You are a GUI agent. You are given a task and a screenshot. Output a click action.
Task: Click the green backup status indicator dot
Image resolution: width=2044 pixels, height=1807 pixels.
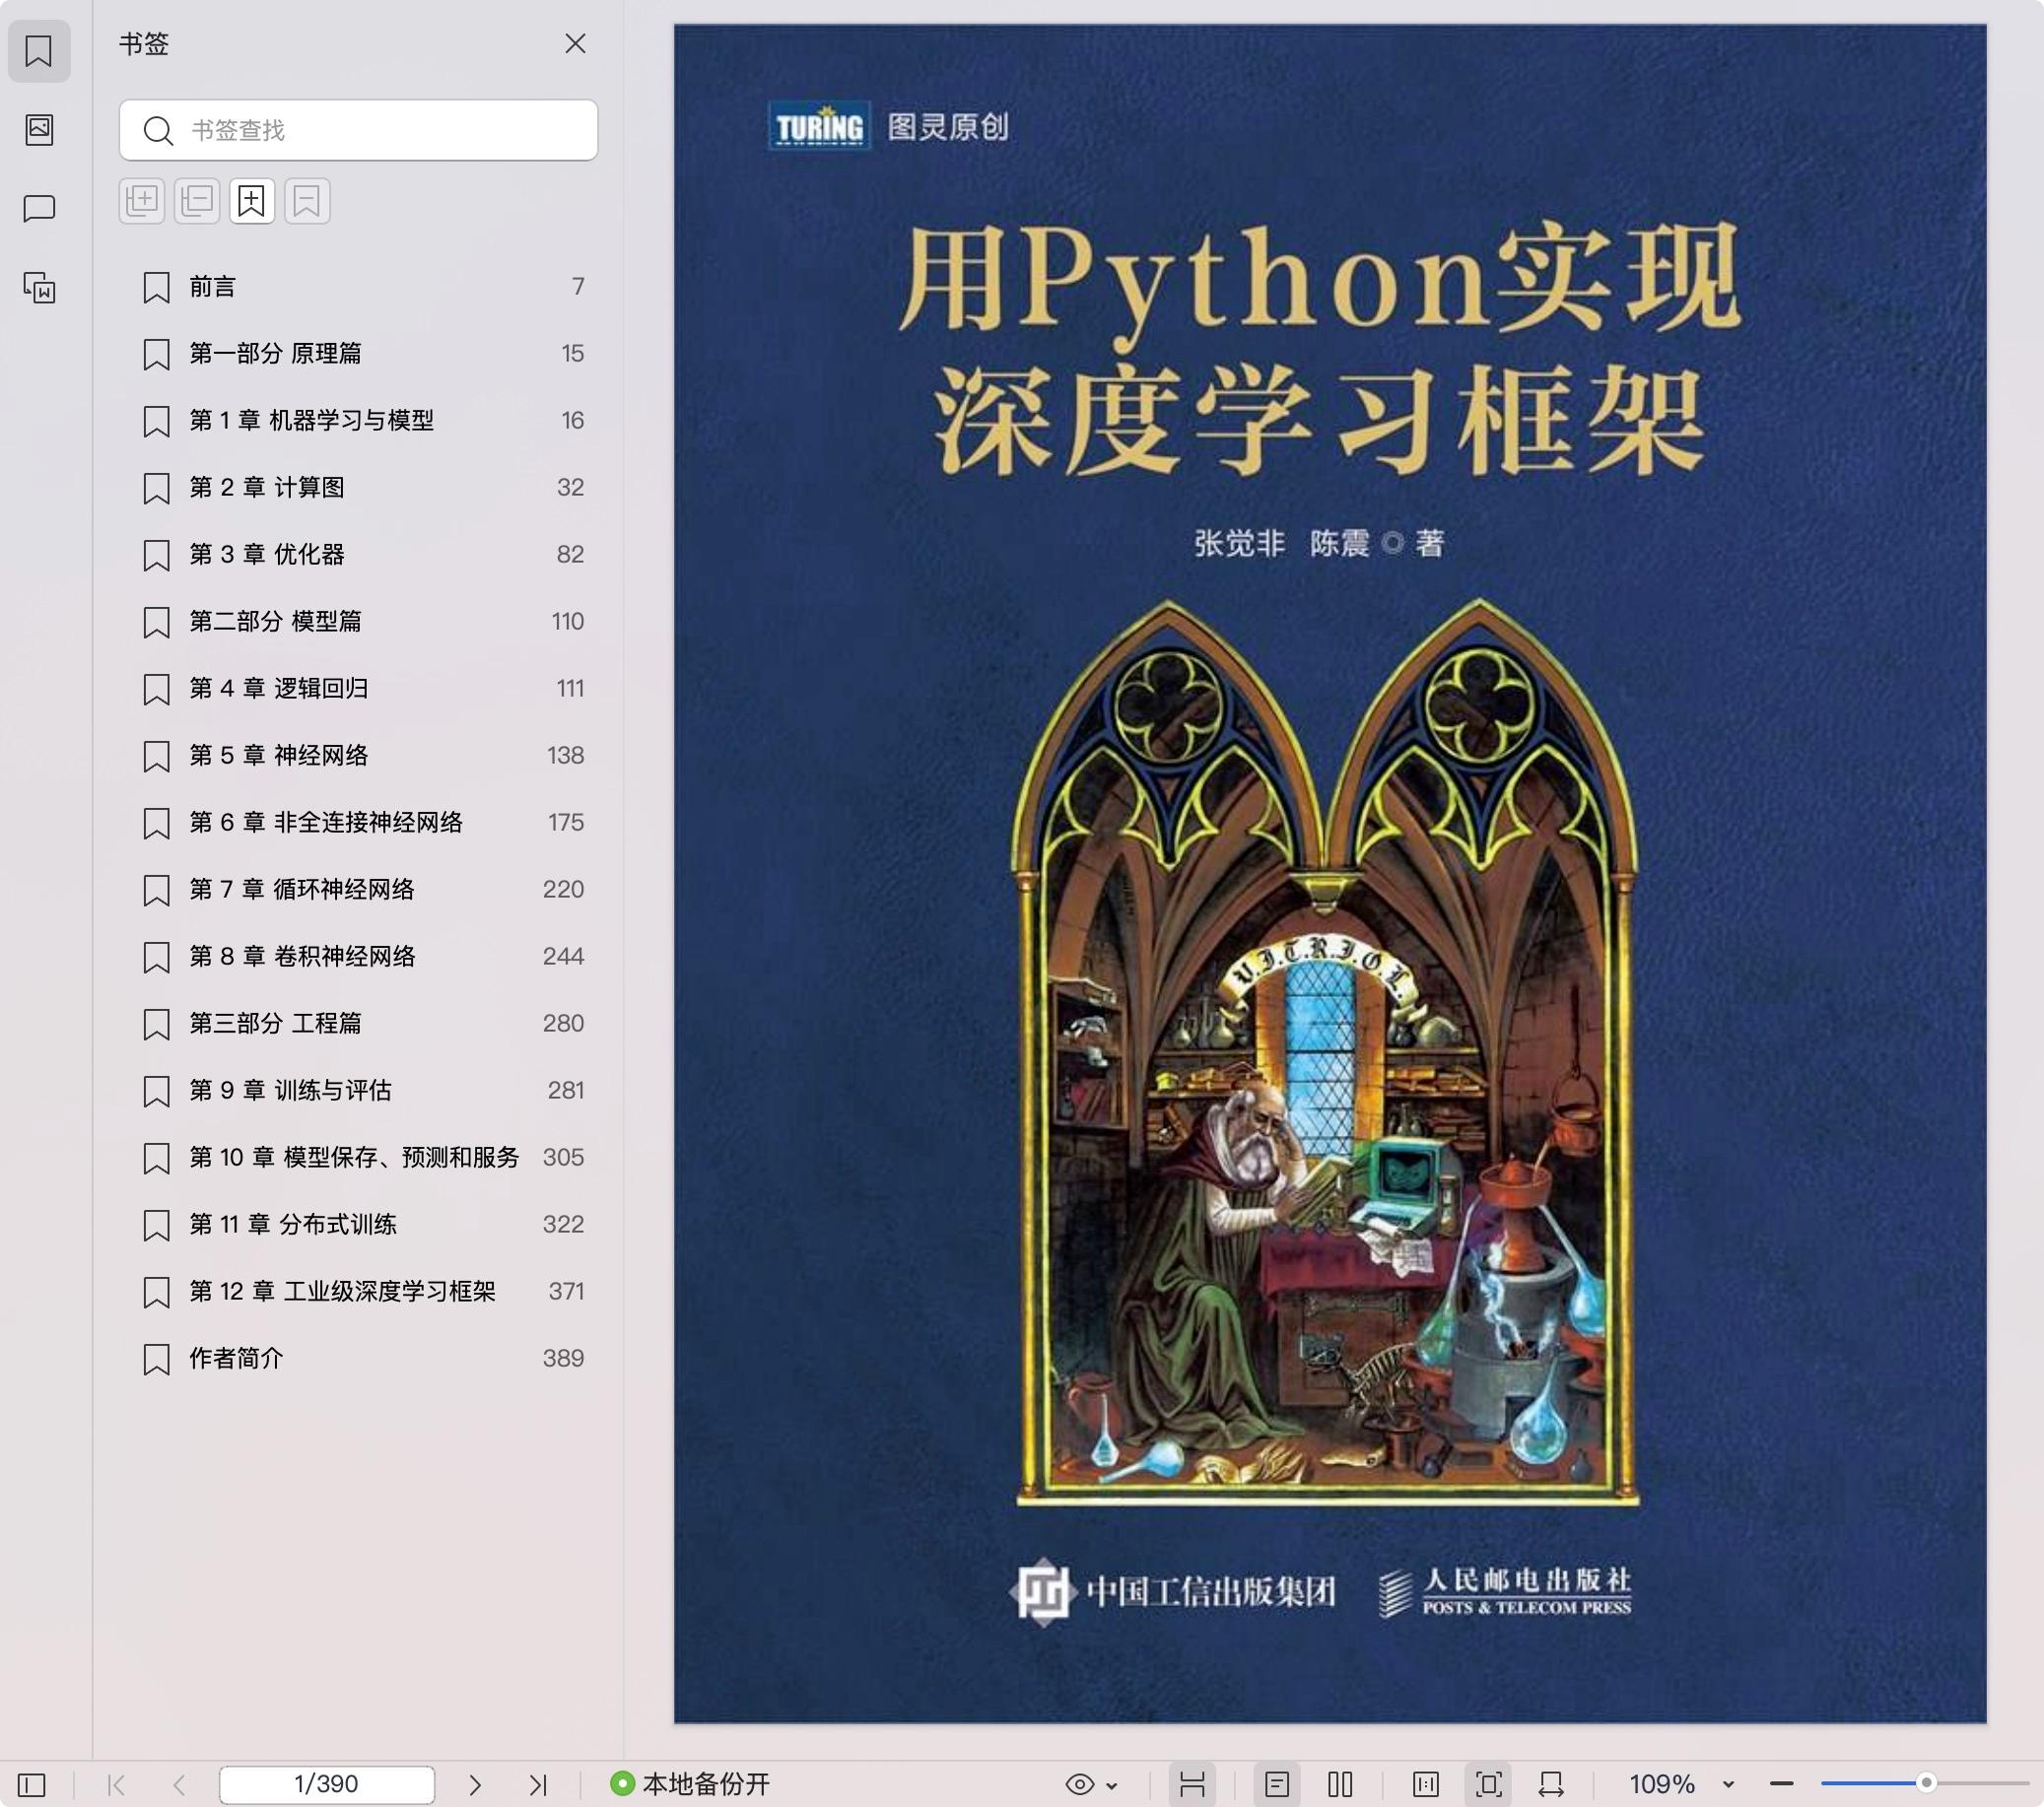(x=622, y=1784)
